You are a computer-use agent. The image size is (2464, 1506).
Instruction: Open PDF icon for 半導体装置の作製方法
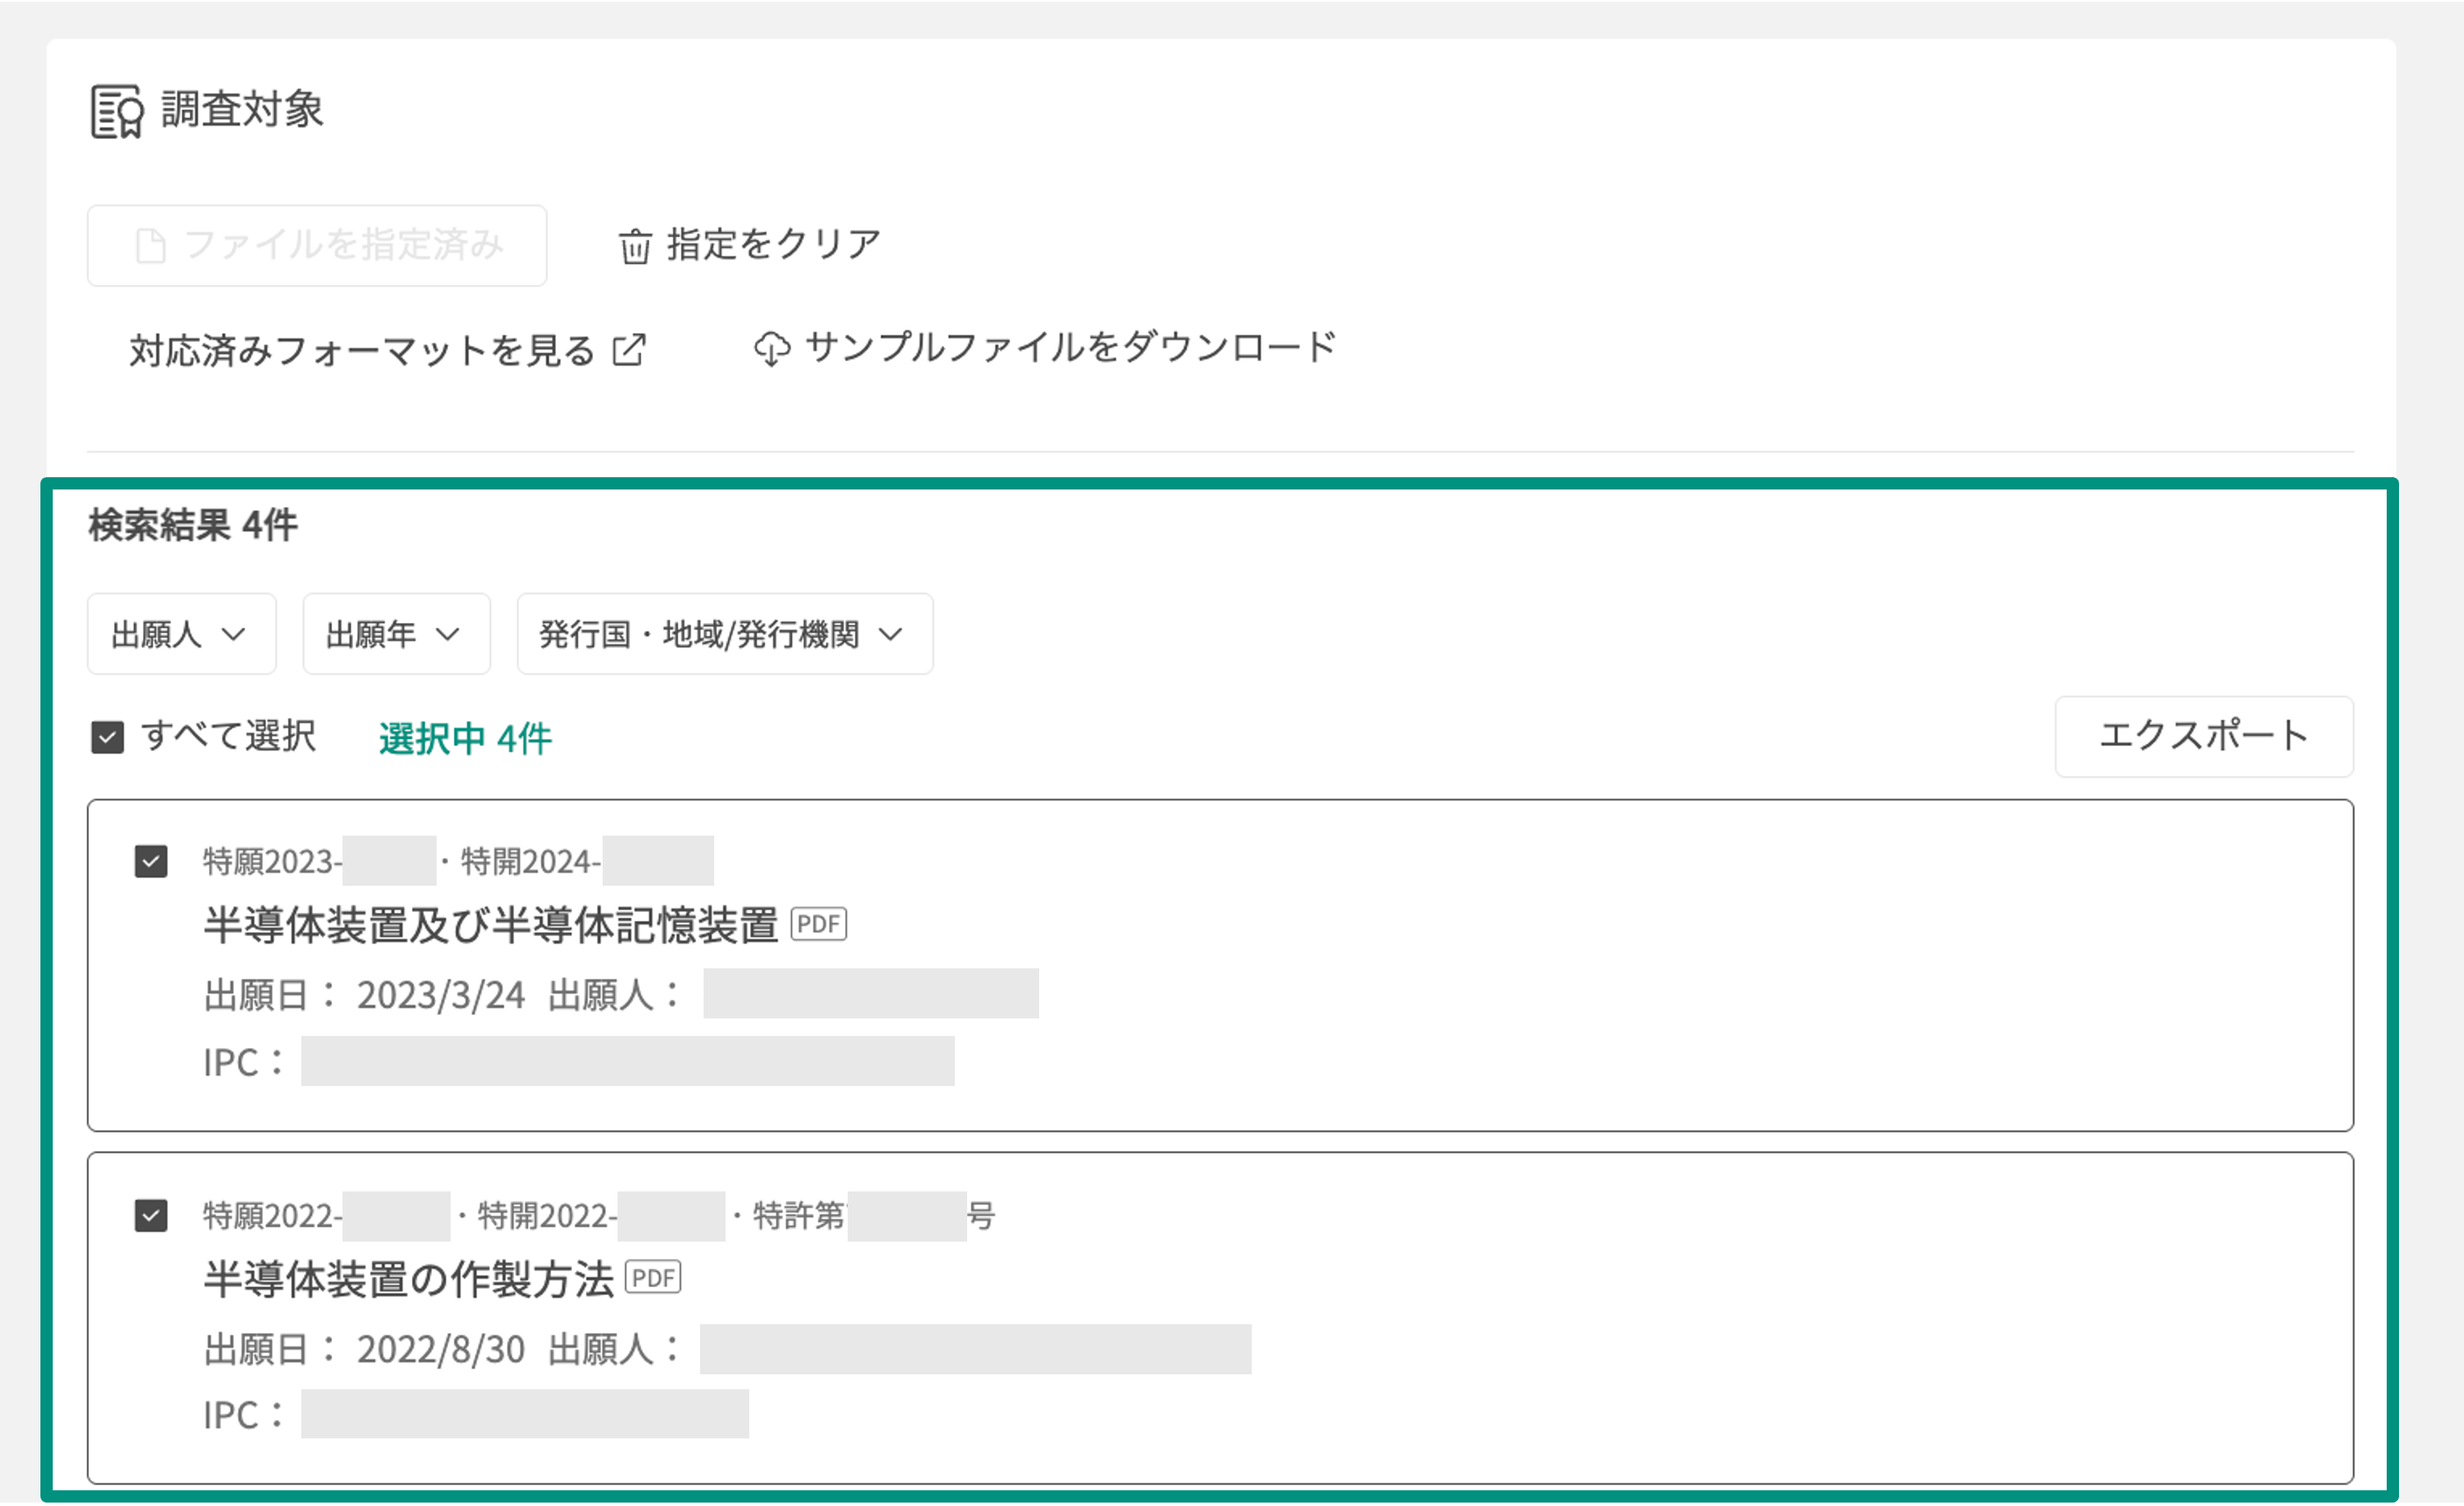pos(653,1278)
